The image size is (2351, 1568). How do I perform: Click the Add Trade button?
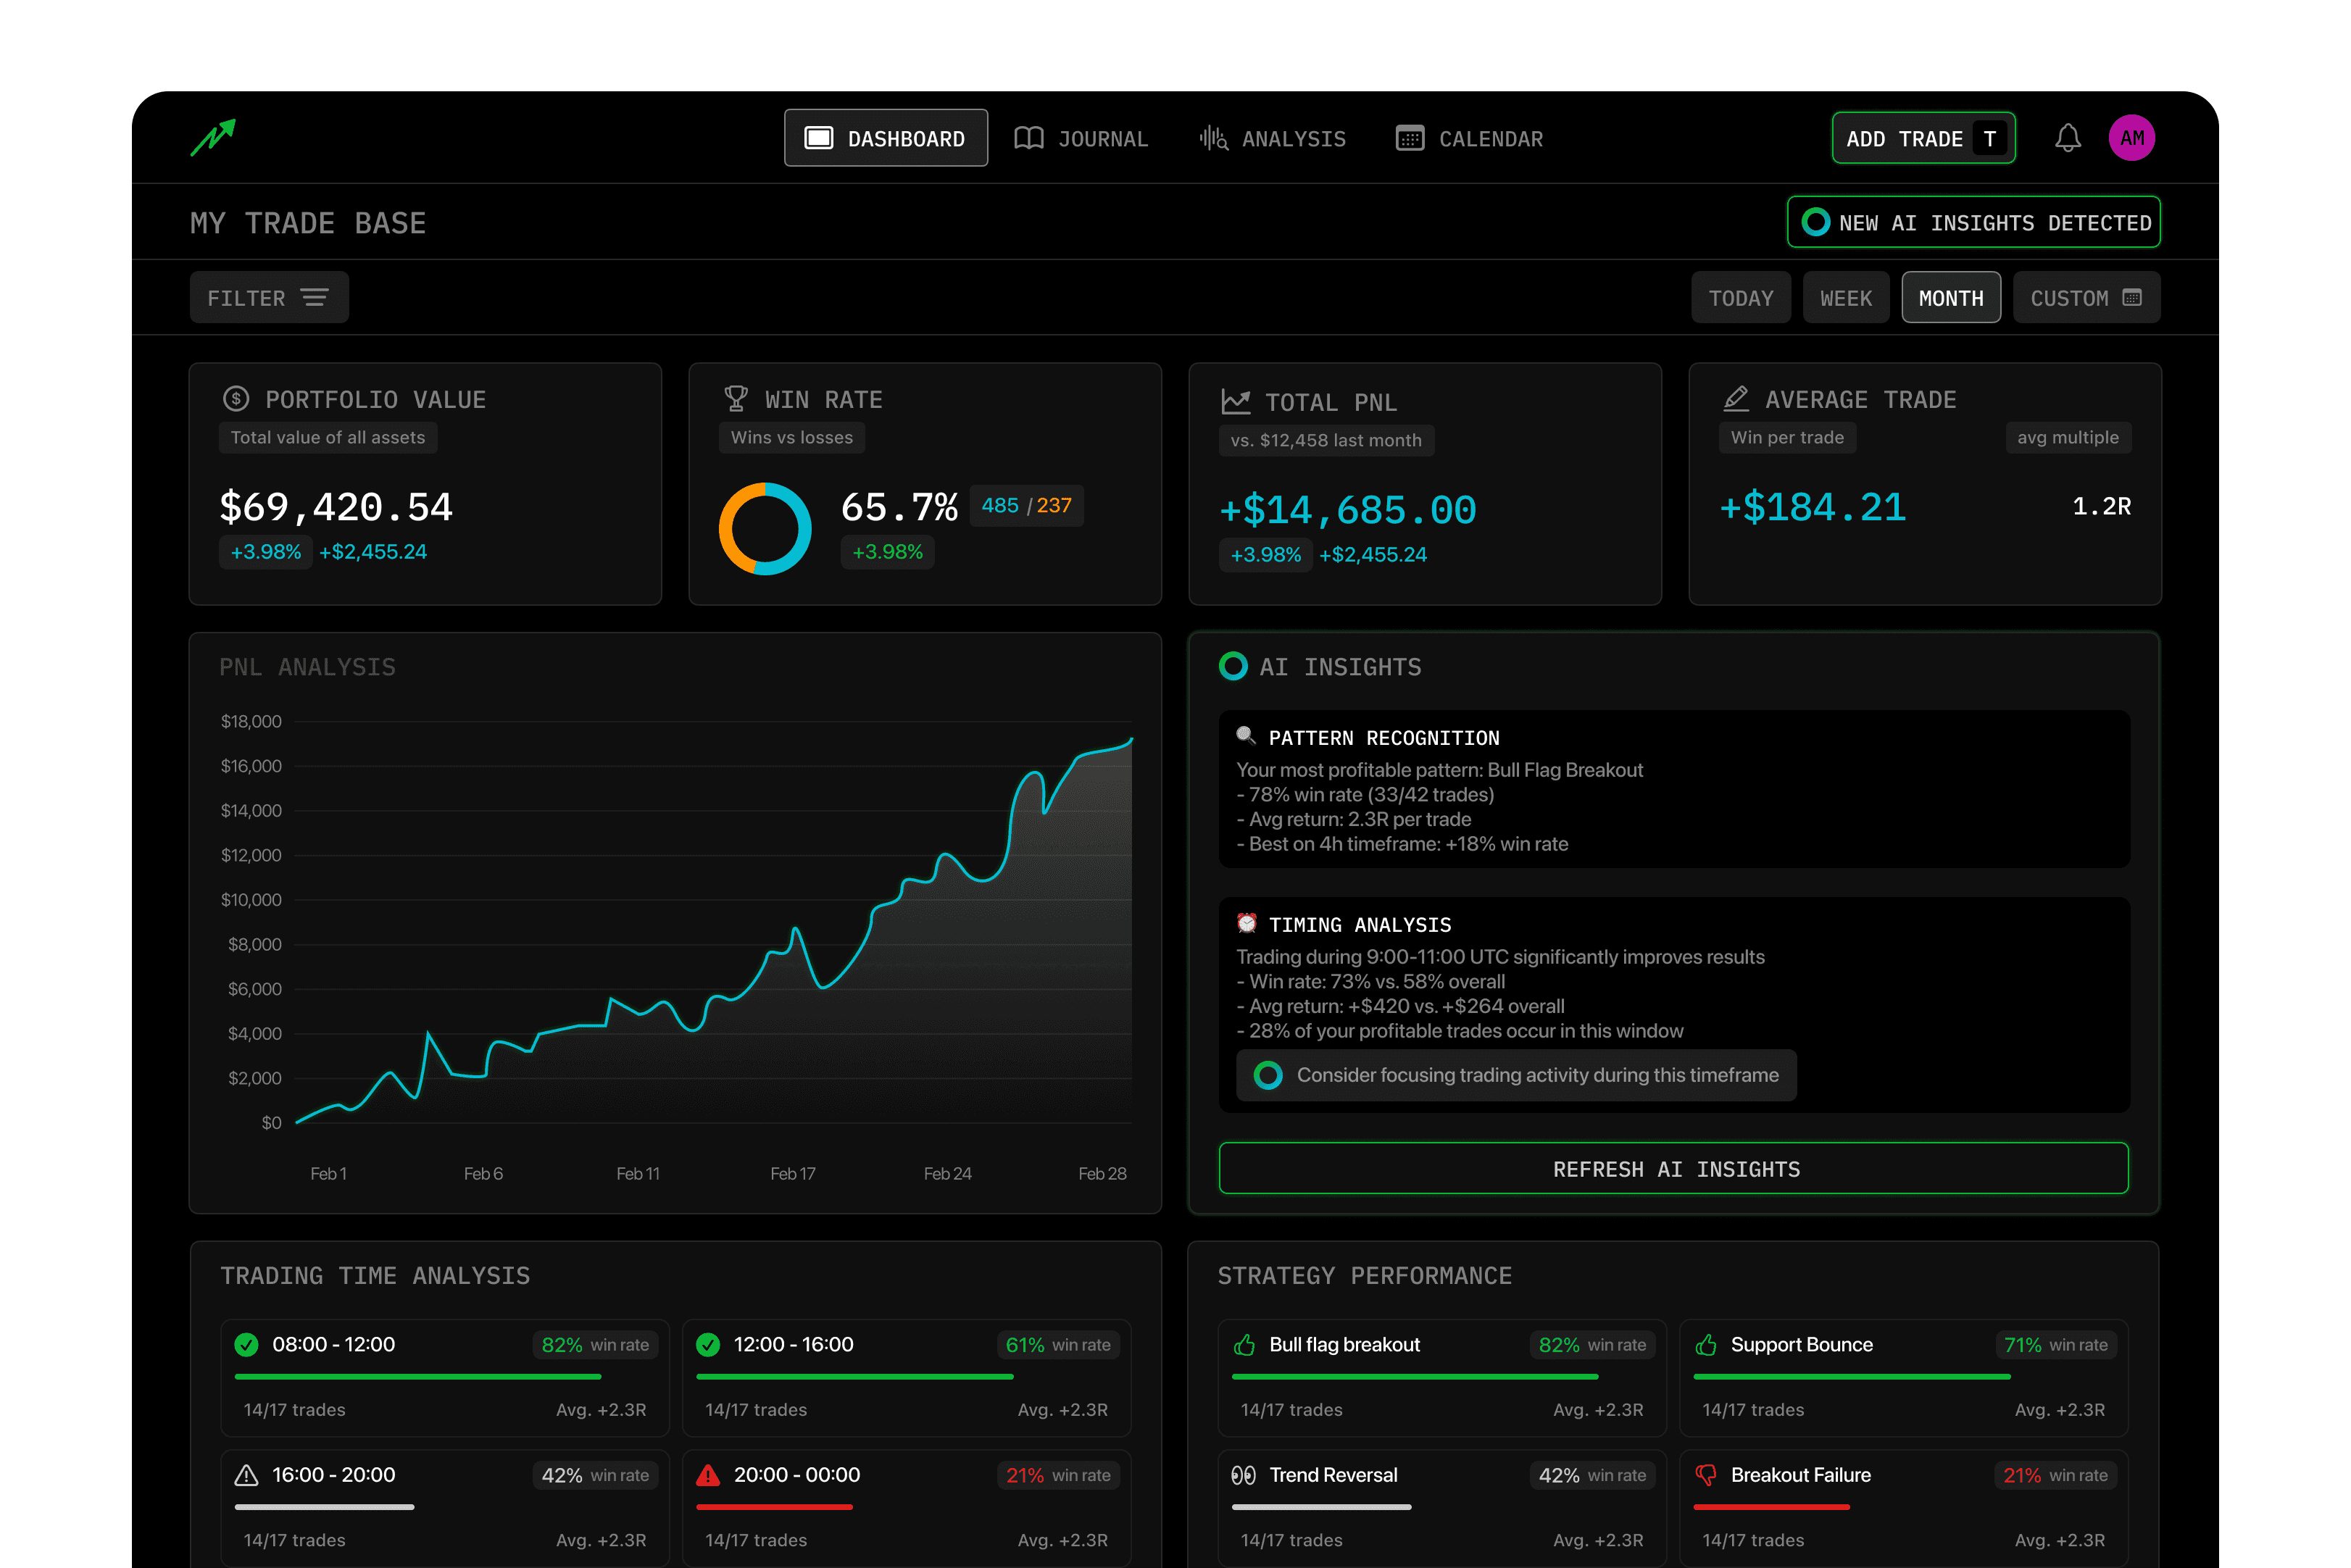(x=1922, y=139)
